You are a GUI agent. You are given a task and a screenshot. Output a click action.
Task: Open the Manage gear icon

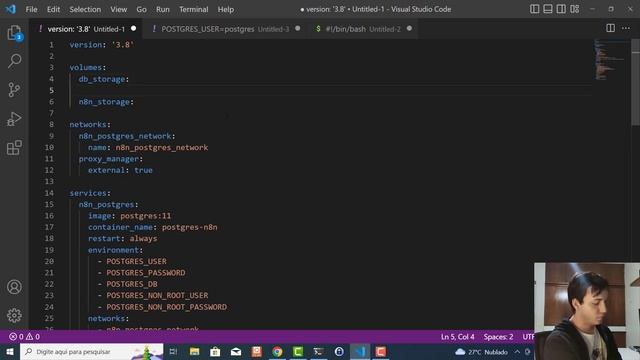[14, 315]
